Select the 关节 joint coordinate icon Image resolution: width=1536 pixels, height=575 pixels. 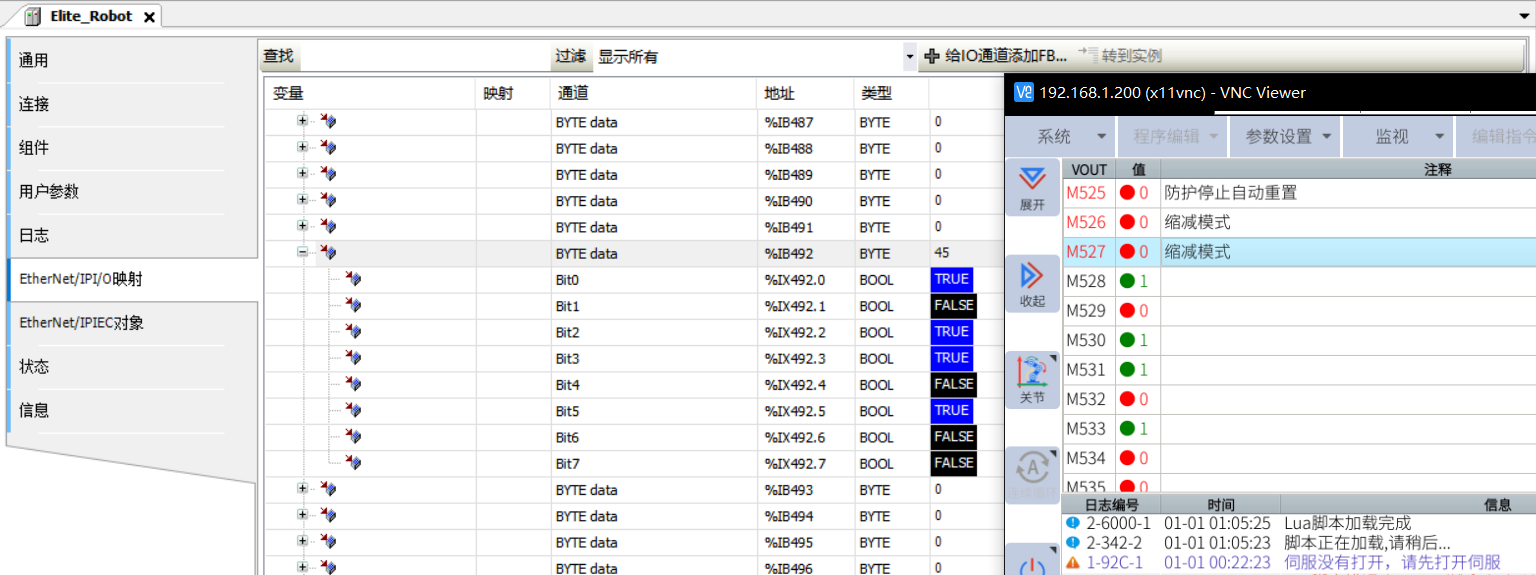[1032, 379]
